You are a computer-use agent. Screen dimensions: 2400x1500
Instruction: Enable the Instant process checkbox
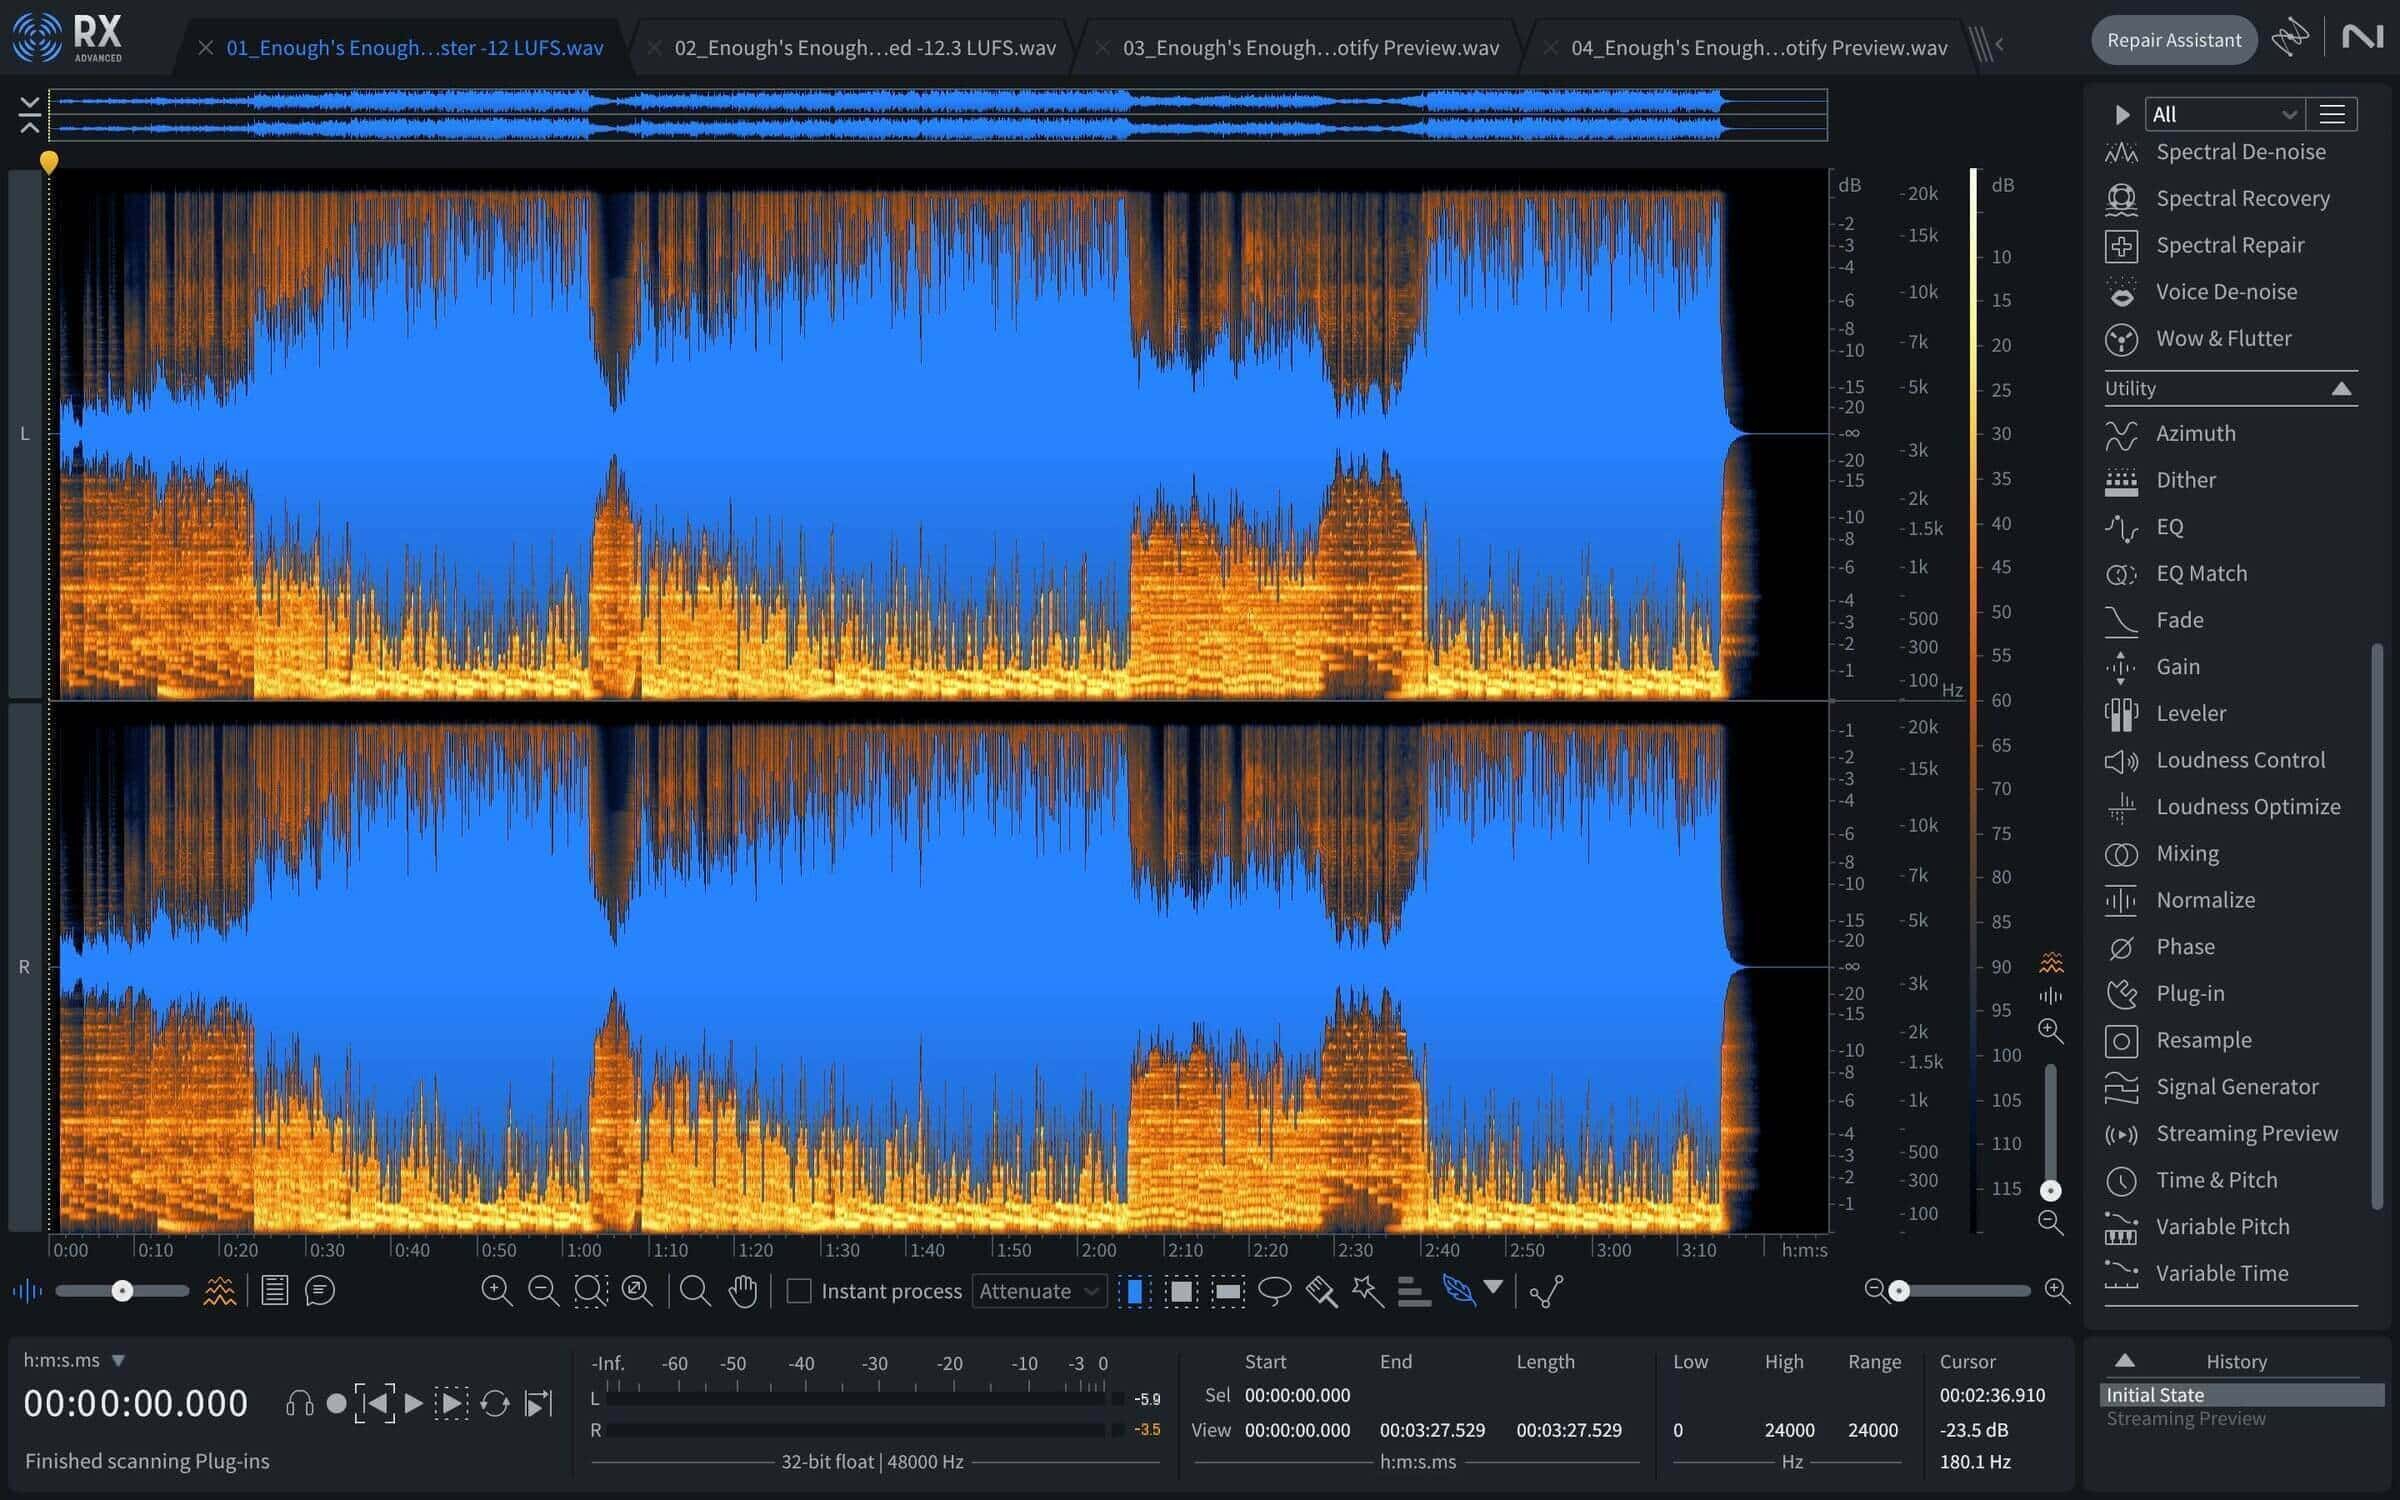pyautogui.click(x=799, y=1291)
